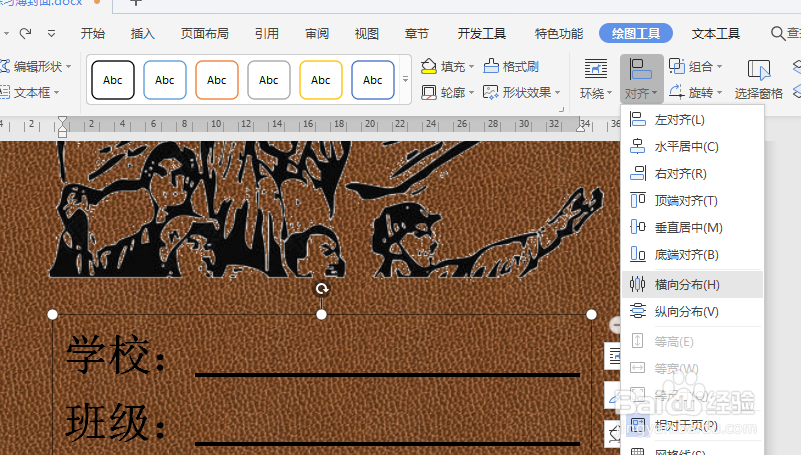
Task: Click the 对齐 align button
Action: [x=641, y=79]
